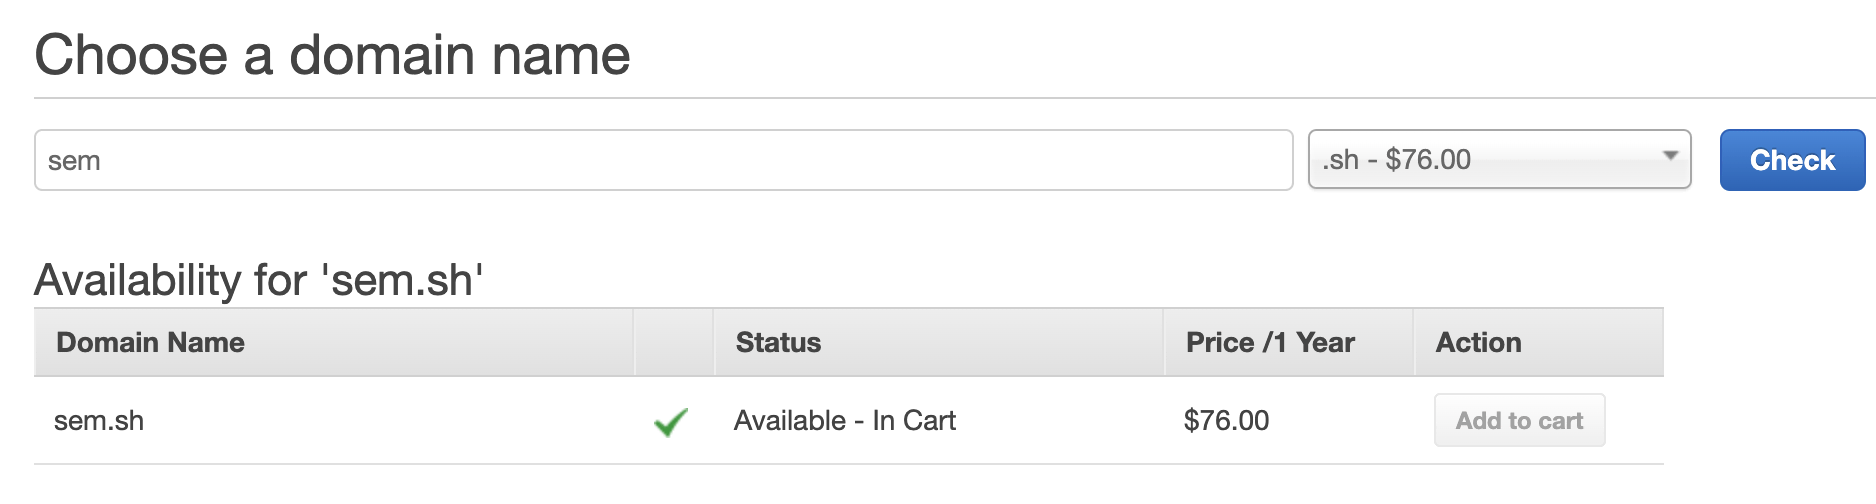Click the Availability for 'sem.sh' heading
Screen dimensions: 1876x504
pos(259,281)
